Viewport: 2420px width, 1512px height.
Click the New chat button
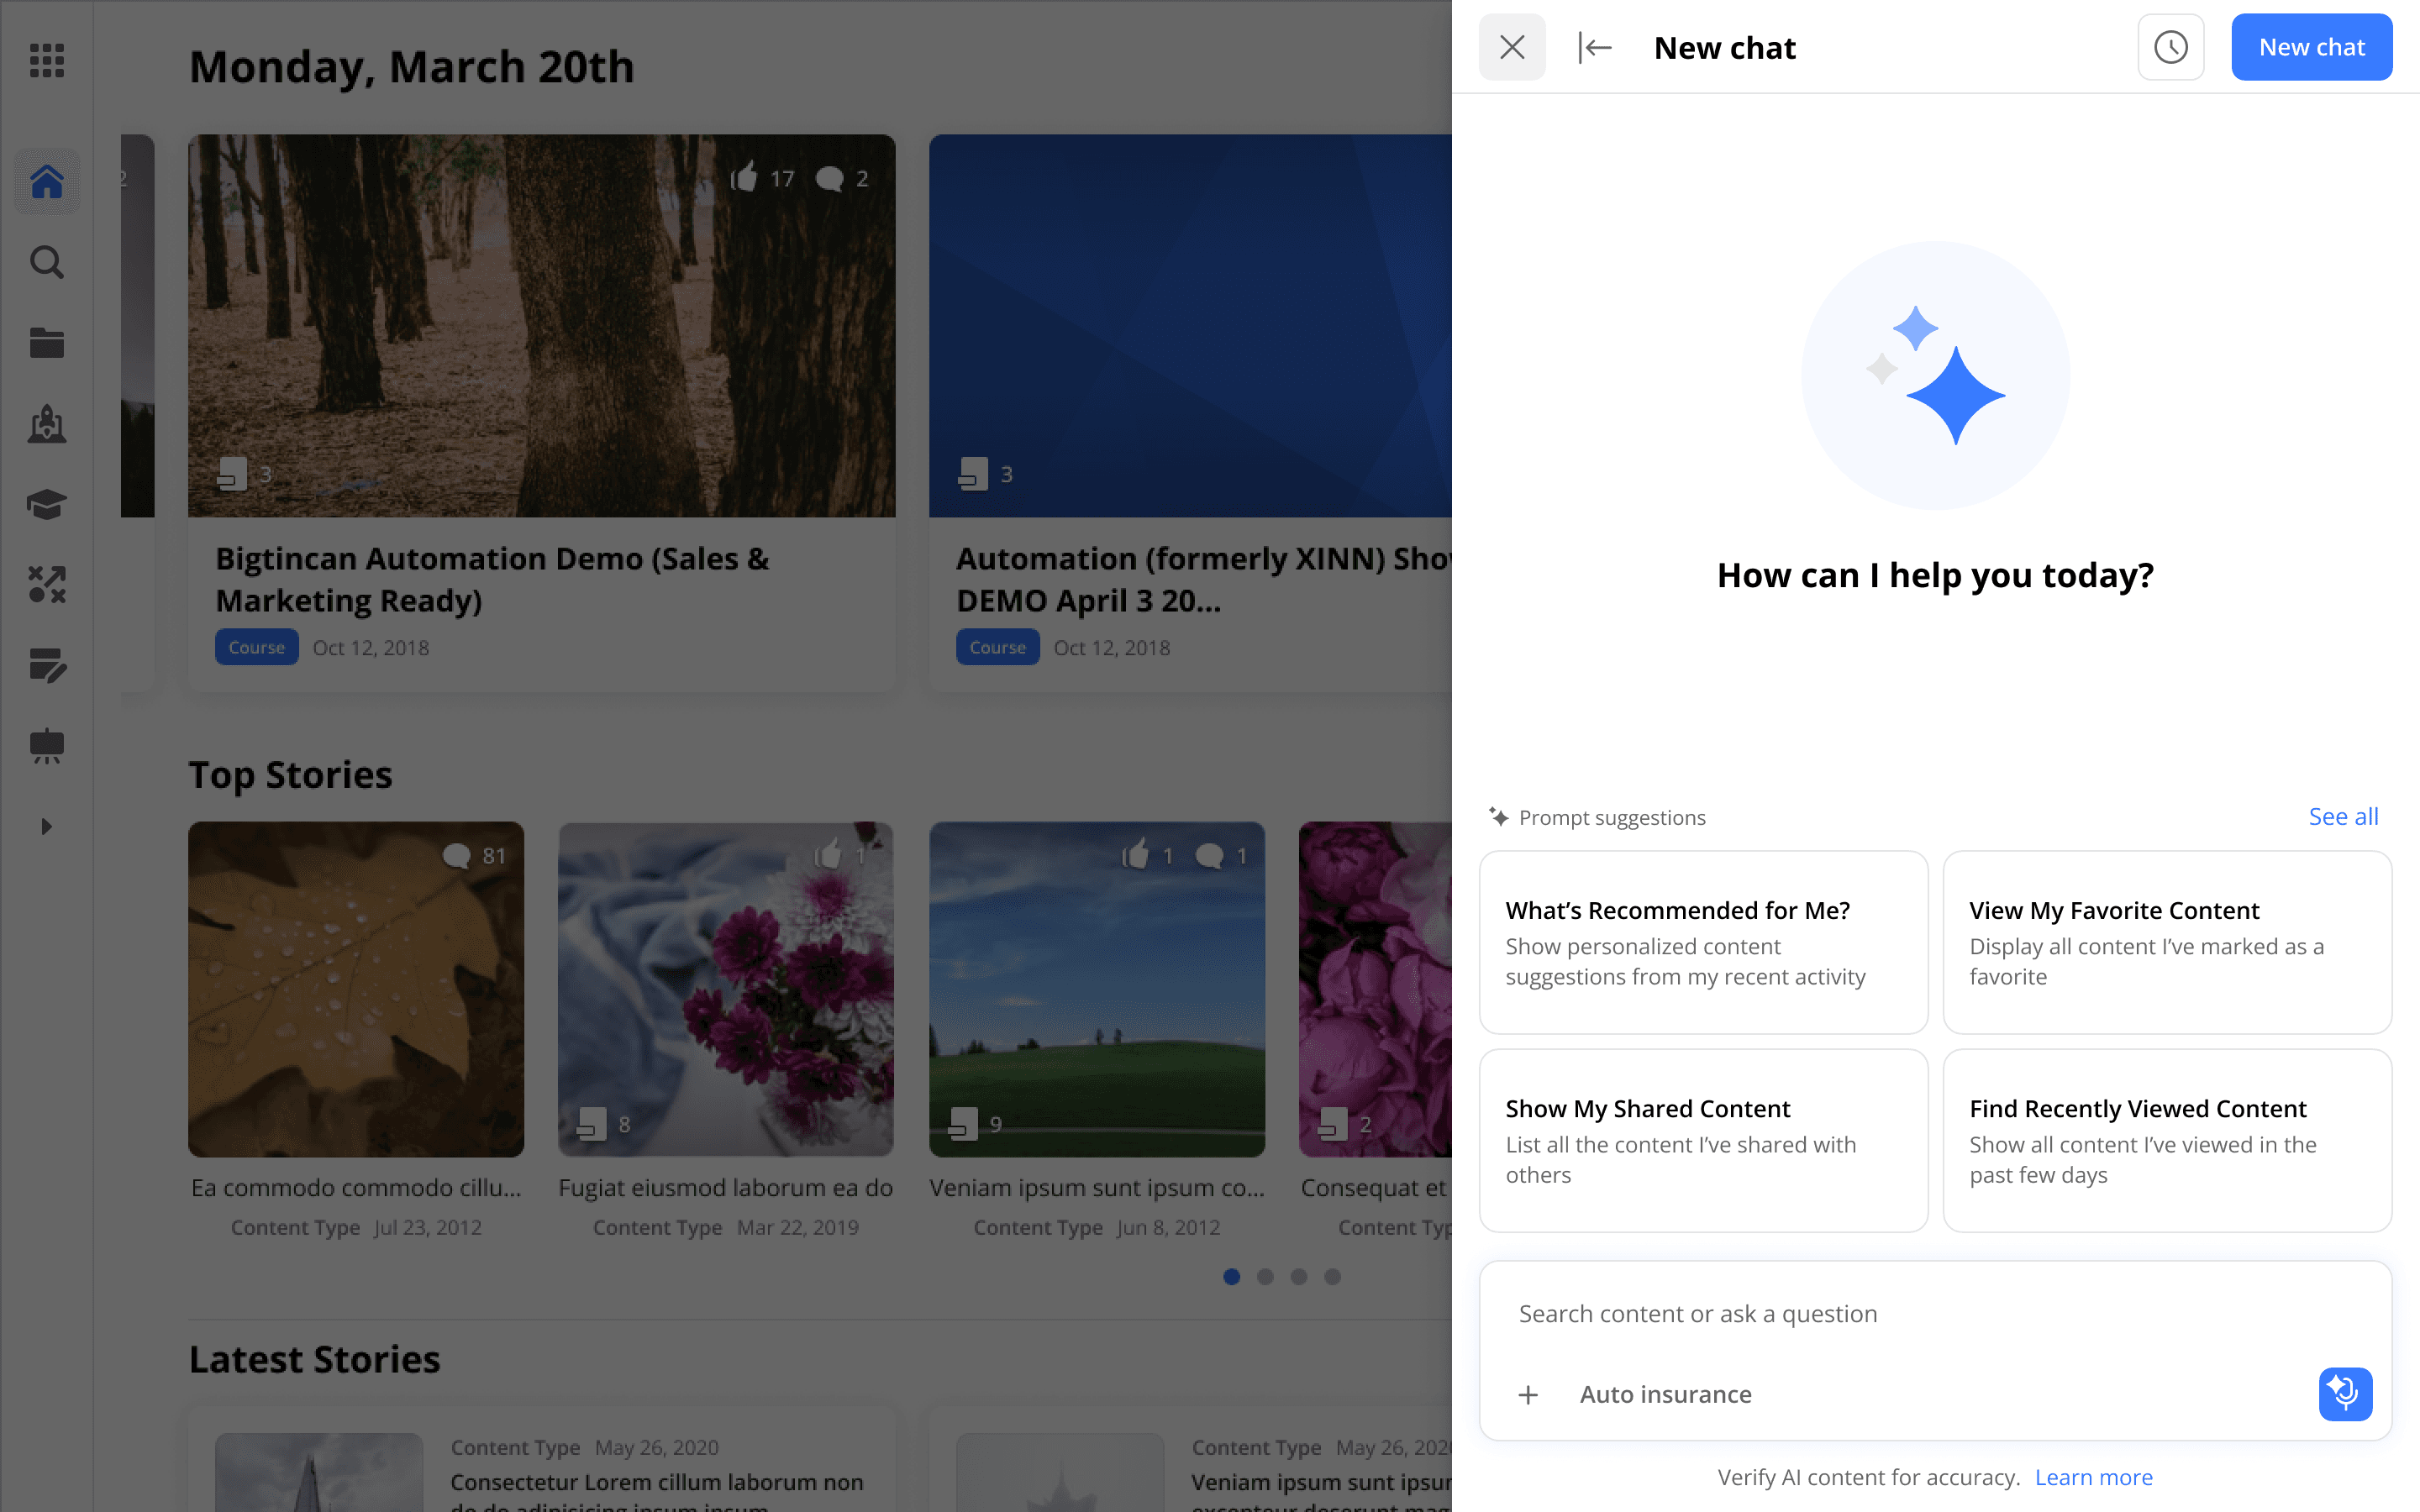[2311, 47]
